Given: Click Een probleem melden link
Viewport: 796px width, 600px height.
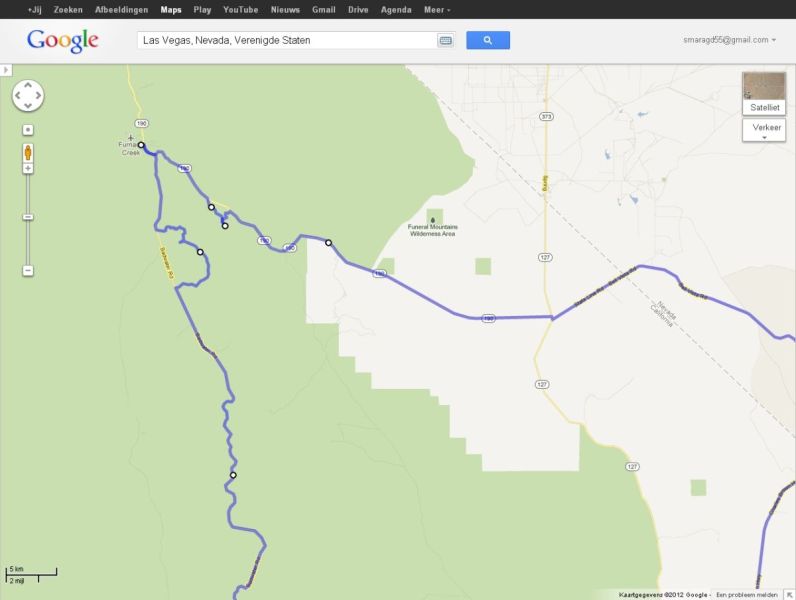Looking at the screenshot, I should [x=746, y=594].
